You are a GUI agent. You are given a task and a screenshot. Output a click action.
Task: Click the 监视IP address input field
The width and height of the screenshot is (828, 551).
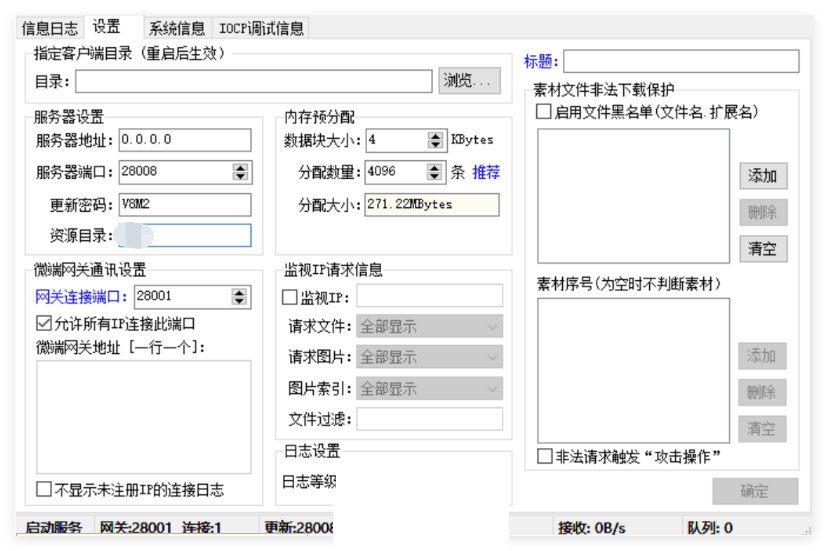[429, 296]
